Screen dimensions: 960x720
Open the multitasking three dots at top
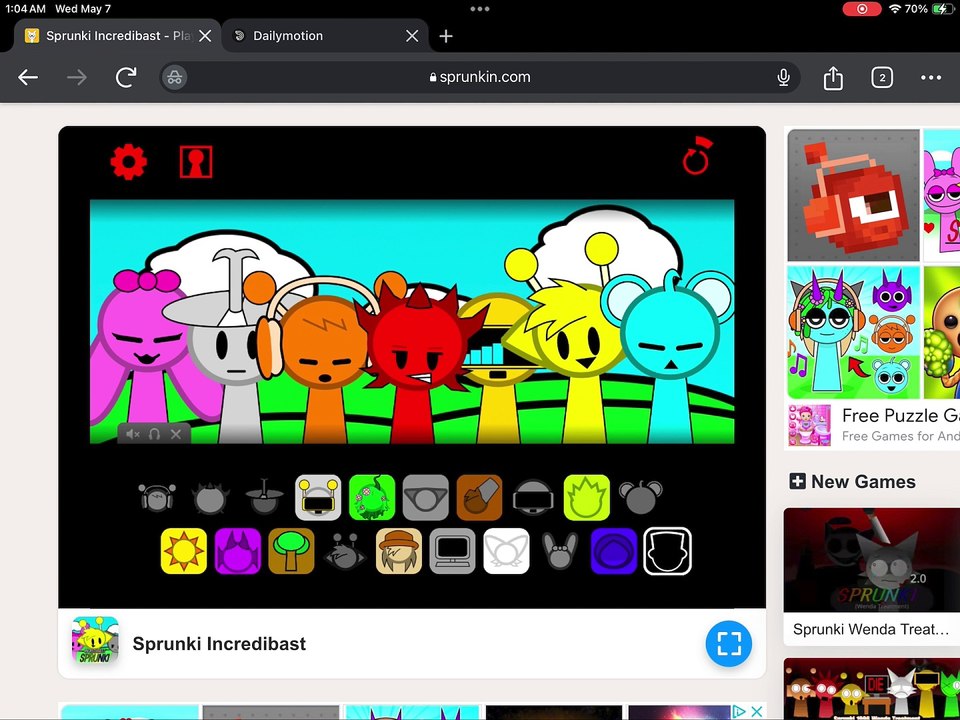pos(480,9)
